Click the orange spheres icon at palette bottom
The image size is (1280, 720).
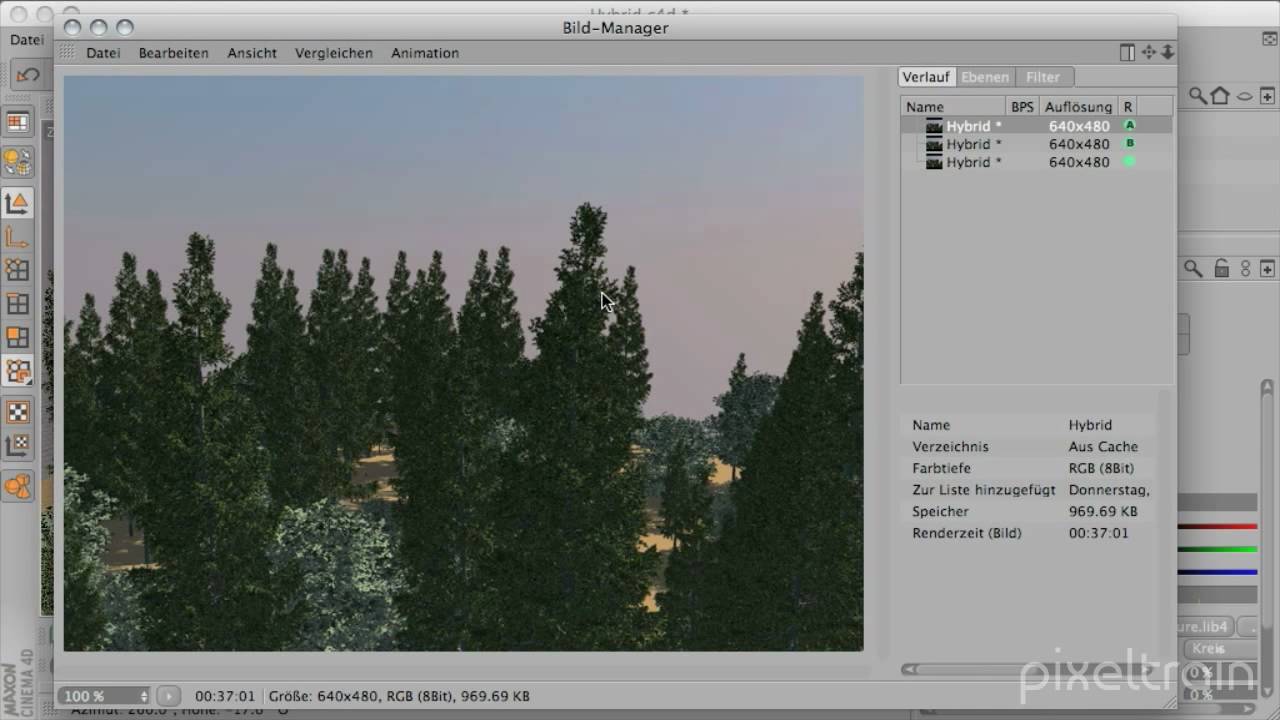[18, 487]
